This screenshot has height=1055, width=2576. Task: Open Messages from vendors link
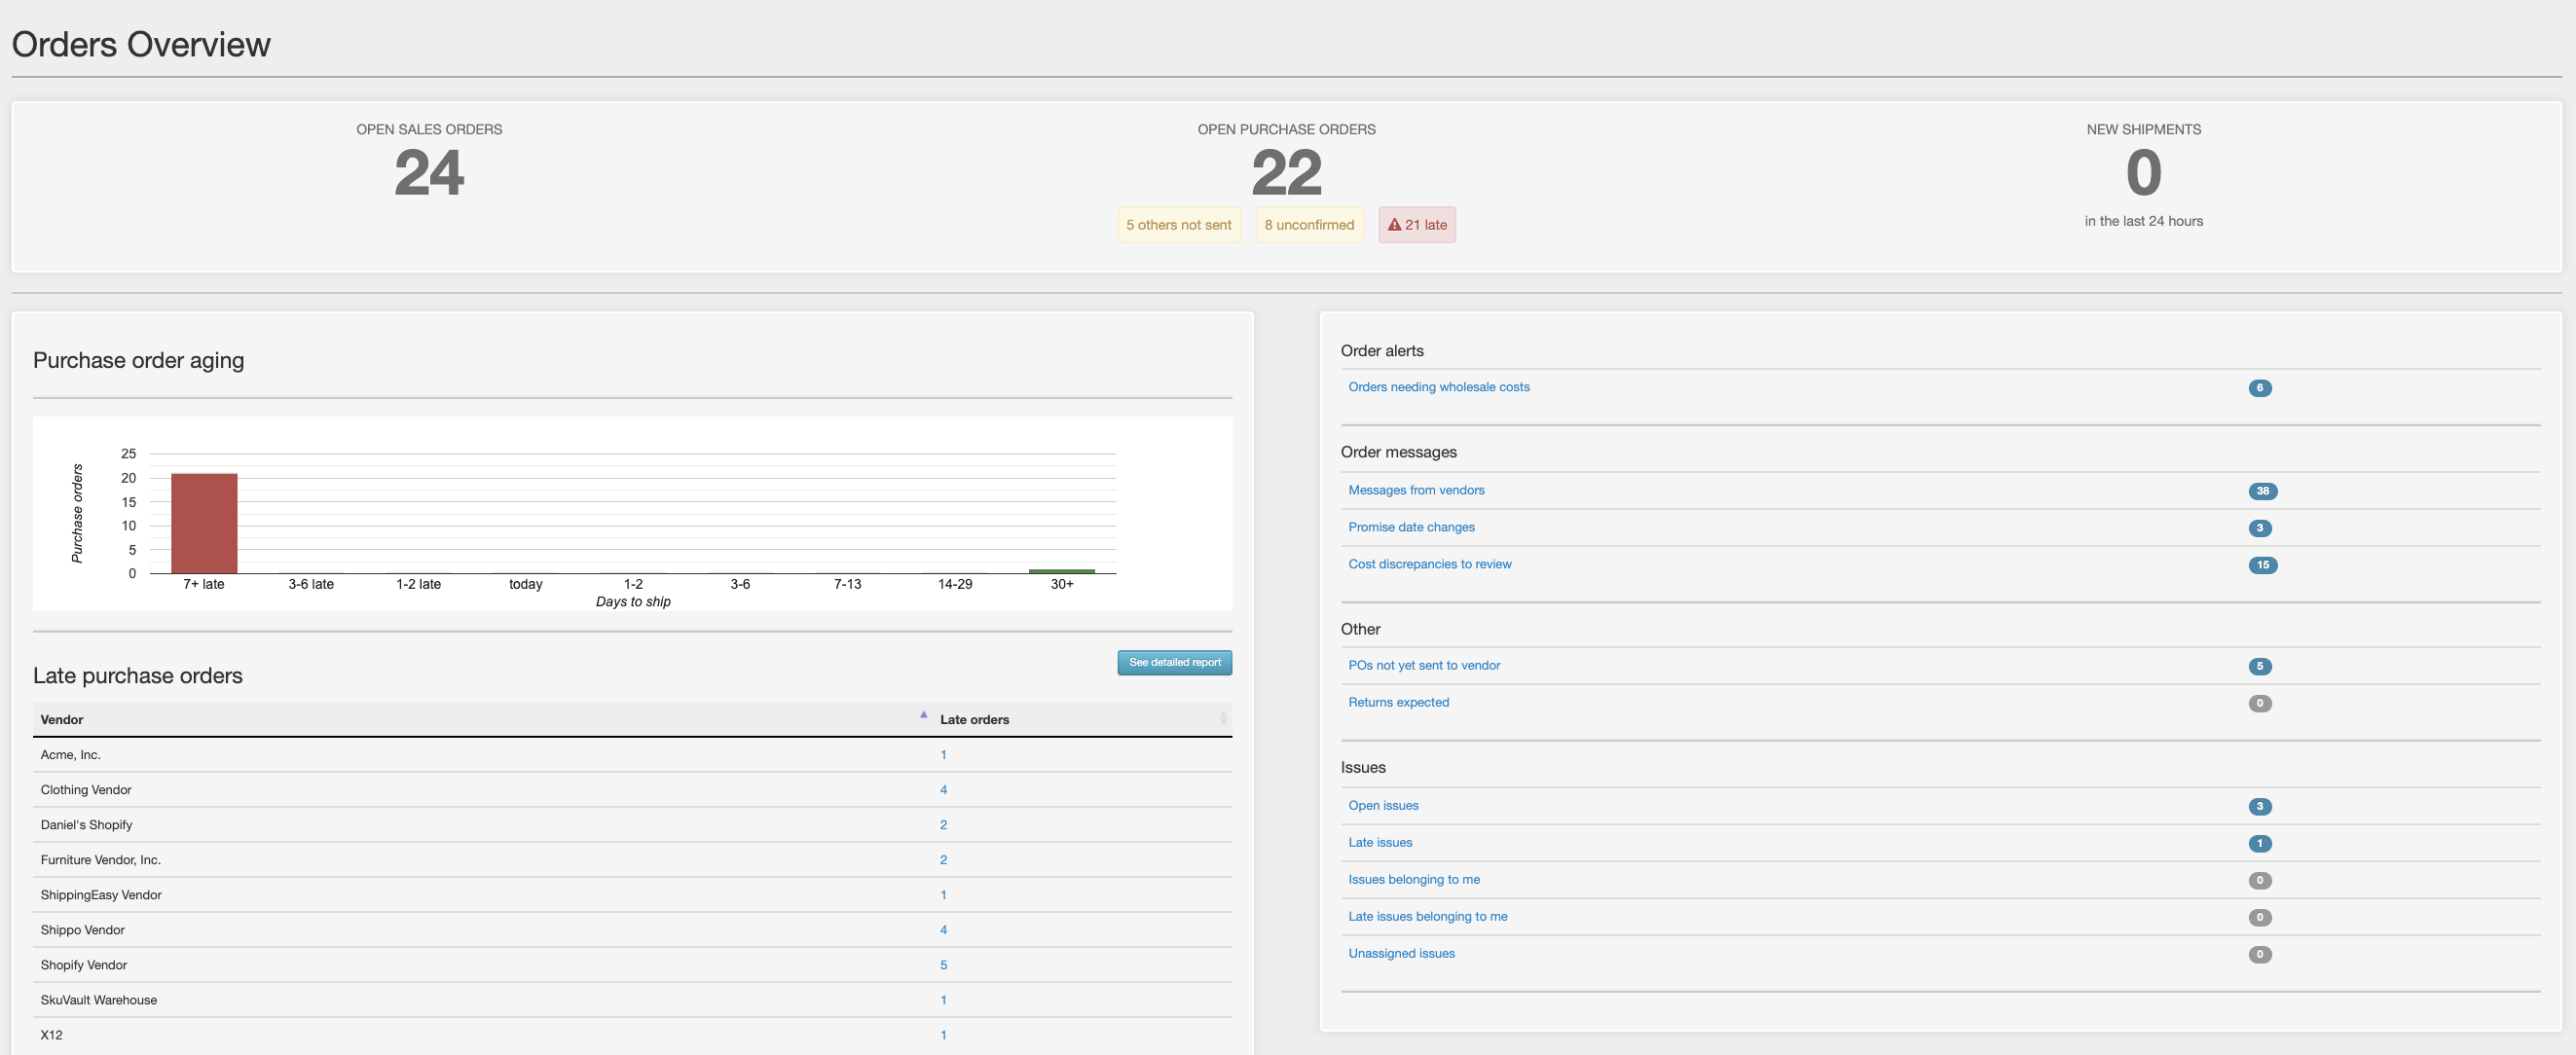click(x=1416, y=490)
